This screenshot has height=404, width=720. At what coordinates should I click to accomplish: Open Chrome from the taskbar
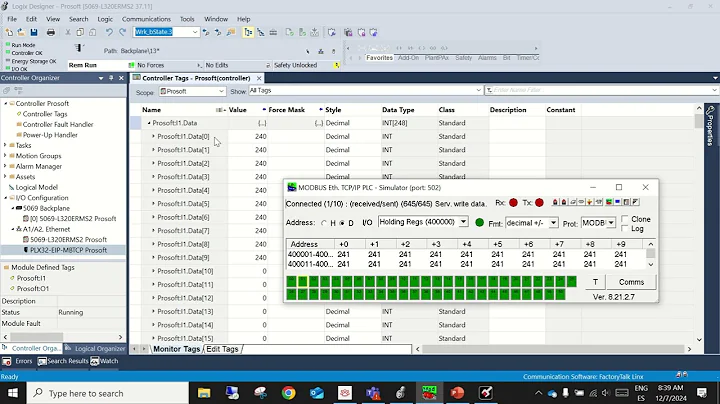[288, 393]
